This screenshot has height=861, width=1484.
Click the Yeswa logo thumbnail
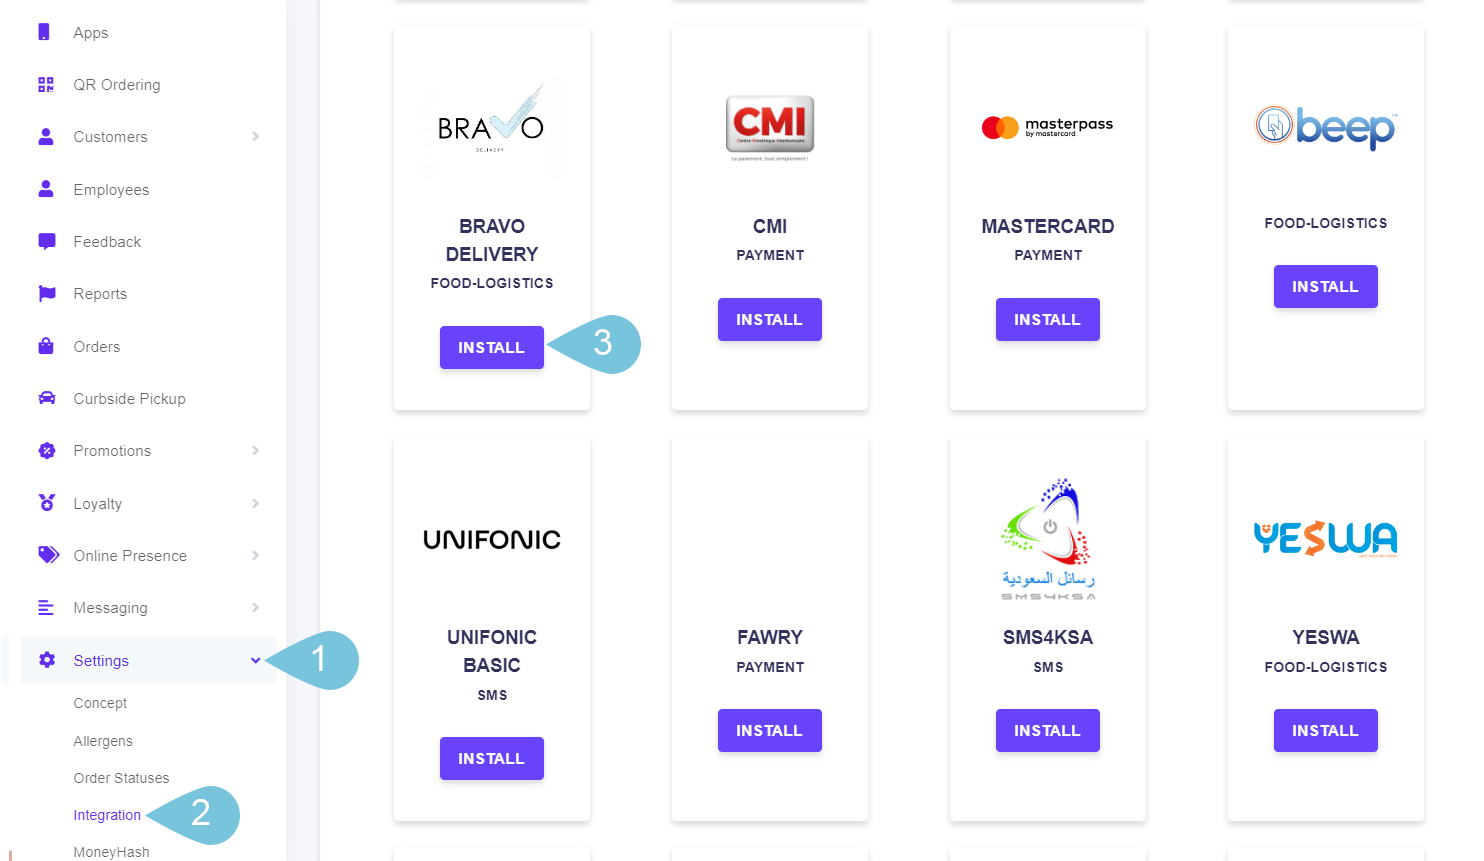tap(1326, 539)
